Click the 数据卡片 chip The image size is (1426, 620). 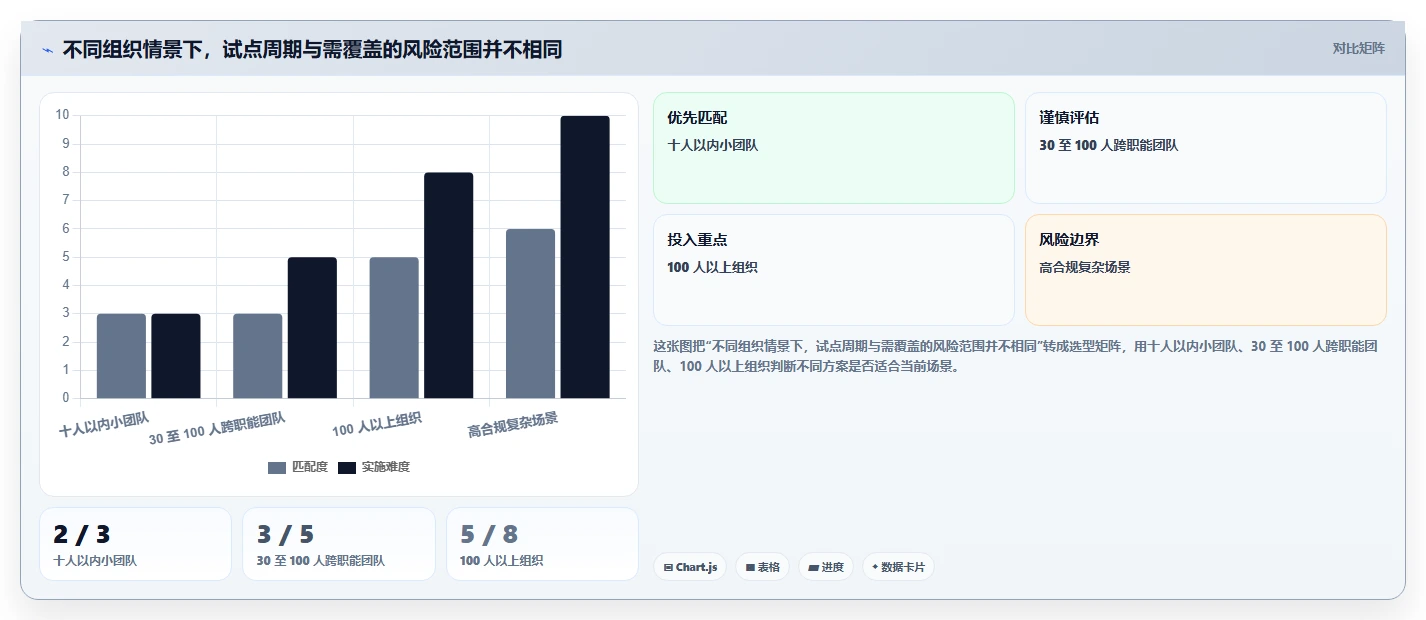[x=898, y=567]
